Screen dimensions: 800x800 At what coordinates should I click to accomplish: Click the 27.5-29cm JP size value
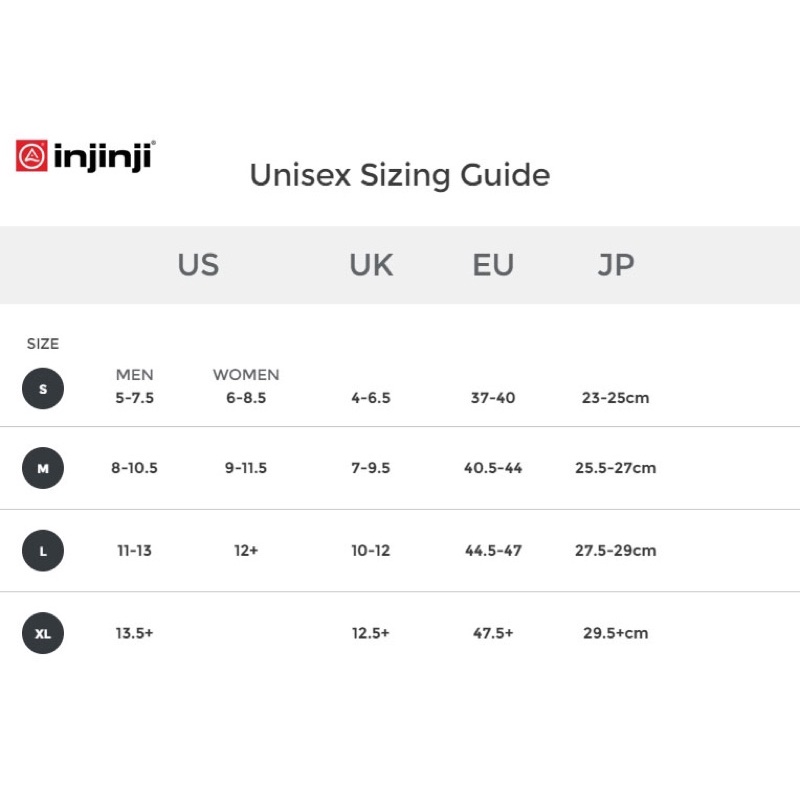(x=616, y=551)
